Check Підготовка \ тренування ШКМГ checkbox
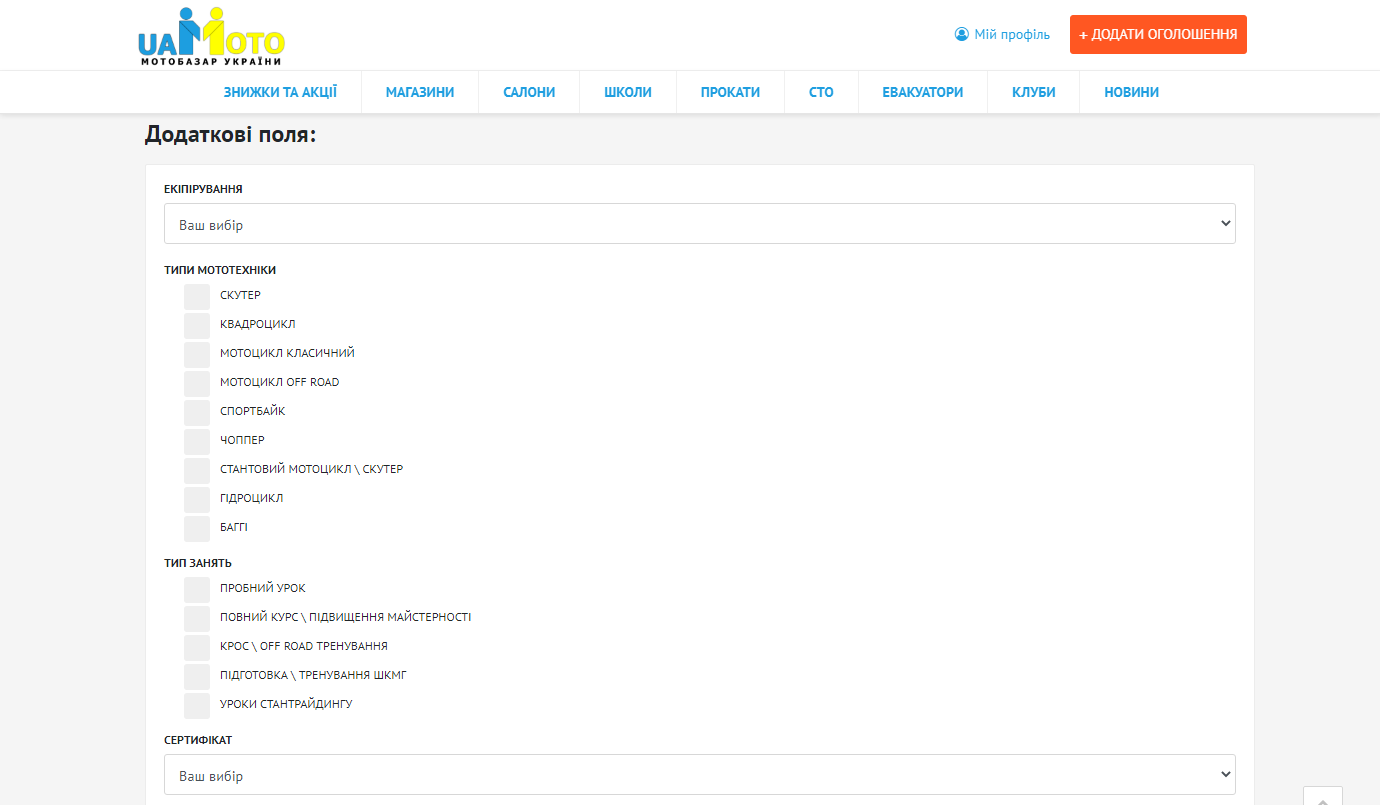The image size is (1380, 805). (197, 676)
